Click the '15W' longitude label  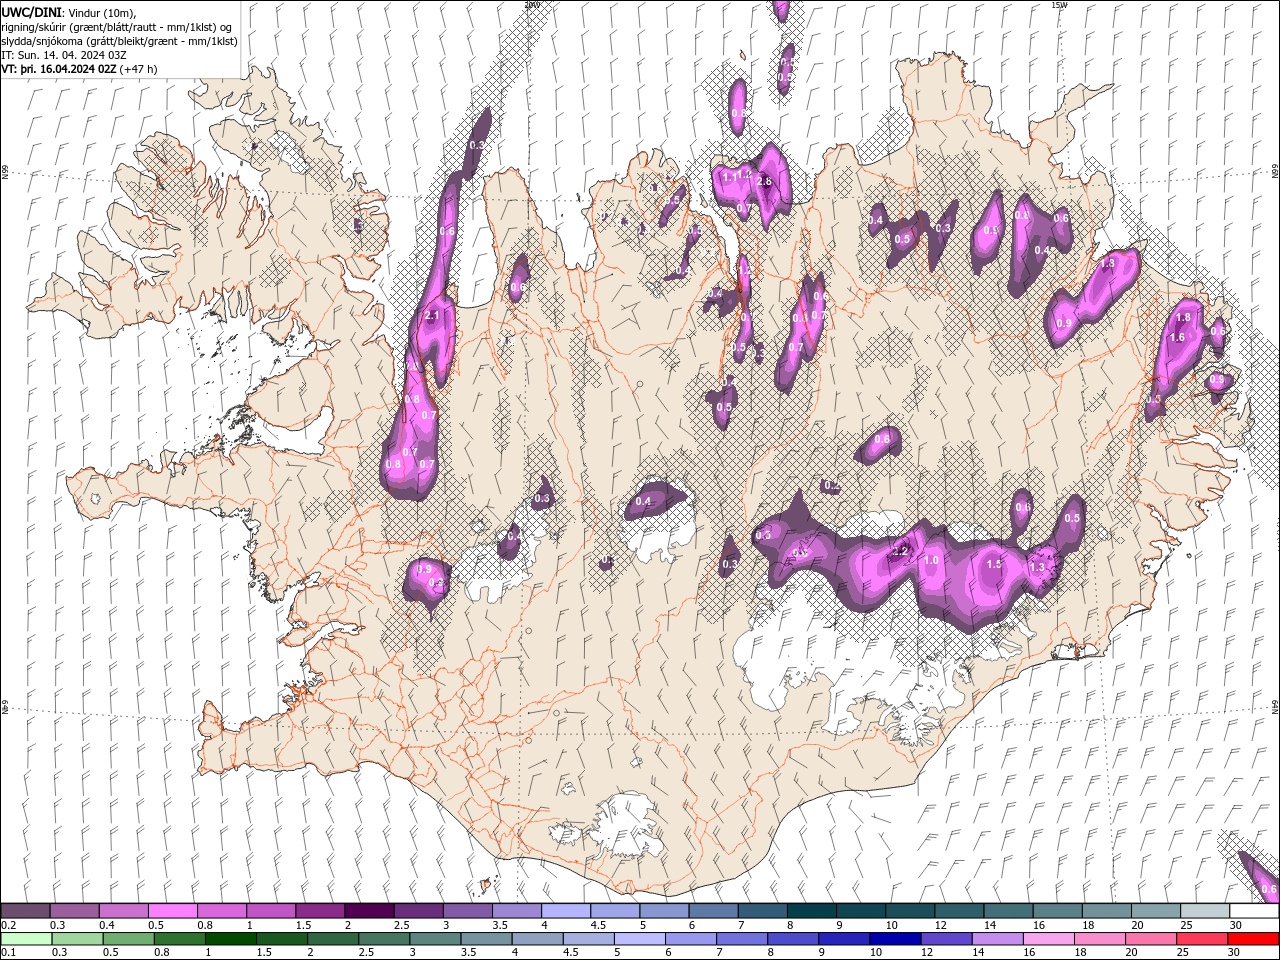coord(1059,5)
